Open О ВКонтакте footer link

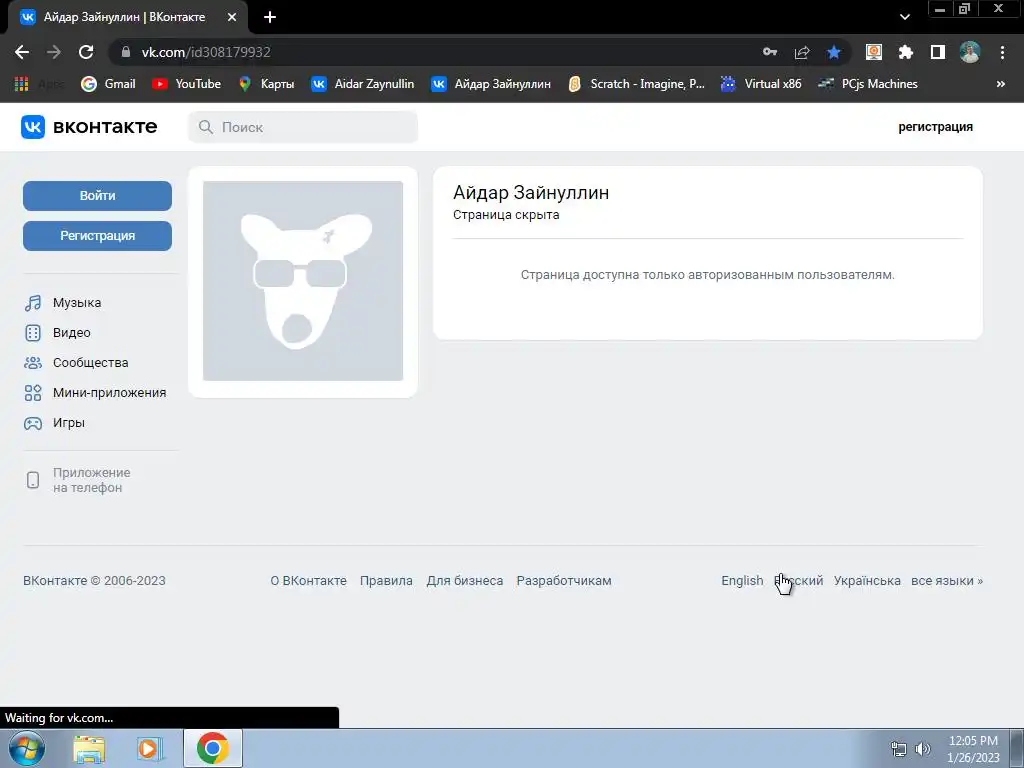[x=308, y=581]
